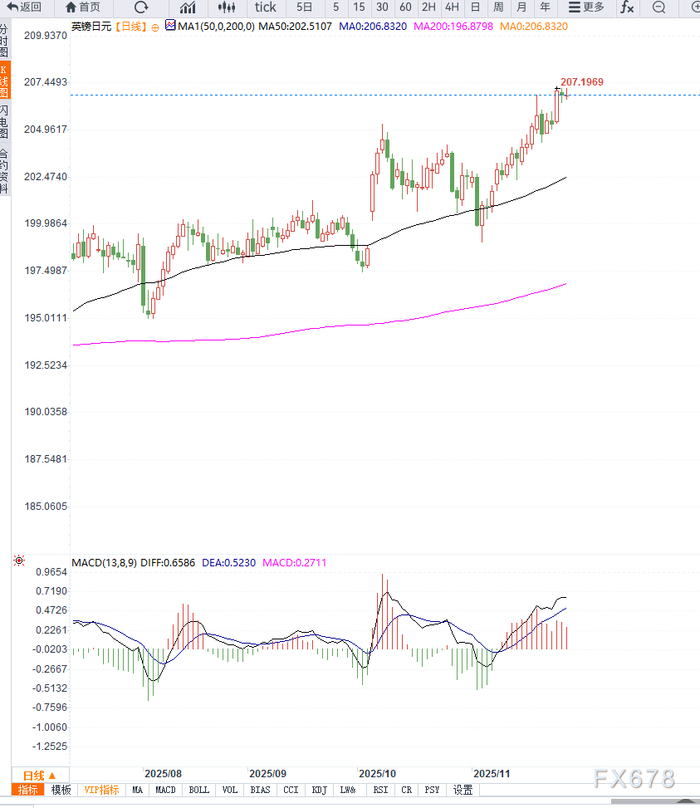The width and height of the screenshot is (700, 808).
Task: Click the DEA:0.5230 value
Action: click(x=228, y=563)
